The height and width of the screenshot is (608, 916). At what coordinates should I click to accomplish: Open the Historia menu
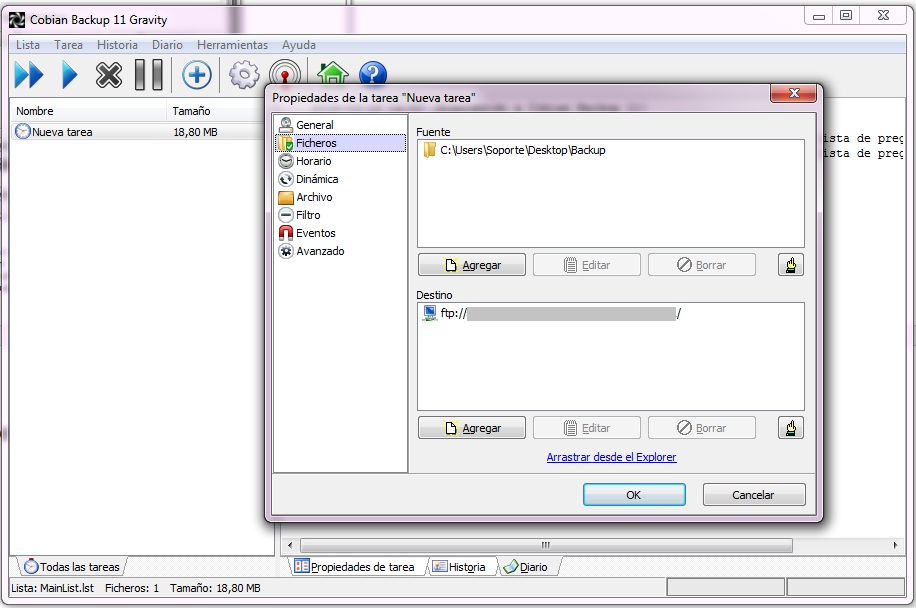117,45
